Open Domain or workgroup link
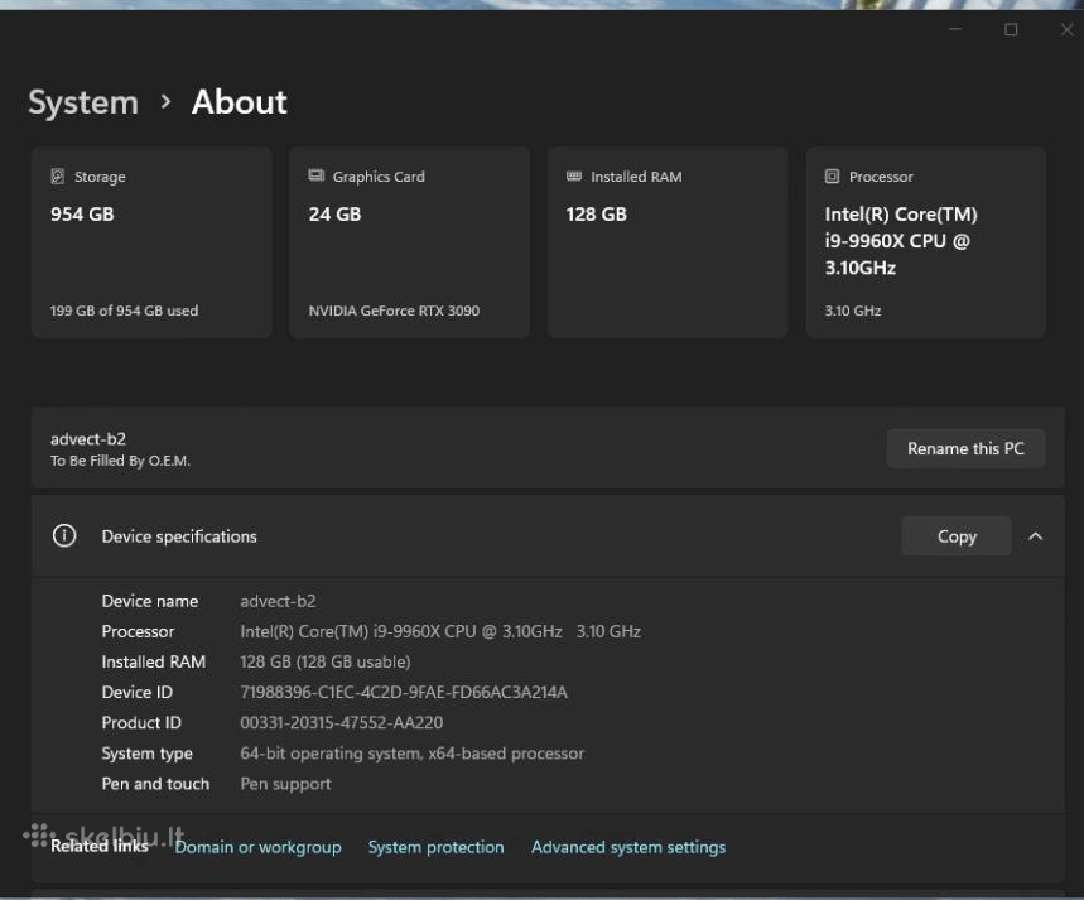Screen dimensions: 1084x900 pyautogui.click(x=258, y=847)
